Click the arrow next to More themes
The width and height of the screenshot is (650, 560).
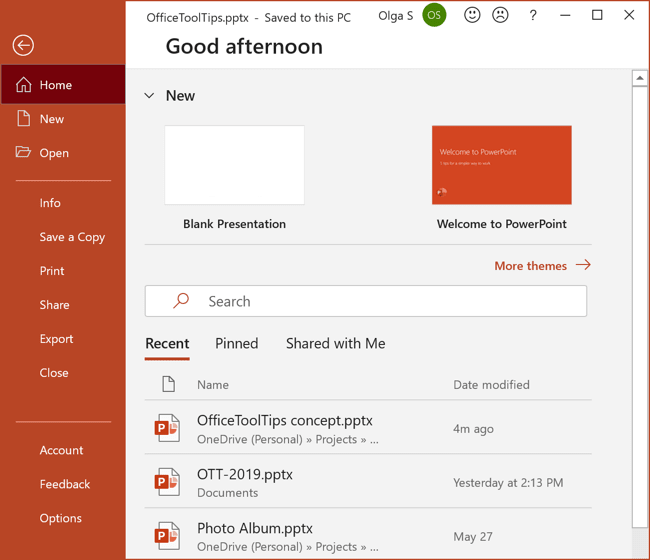coord(583,265)
